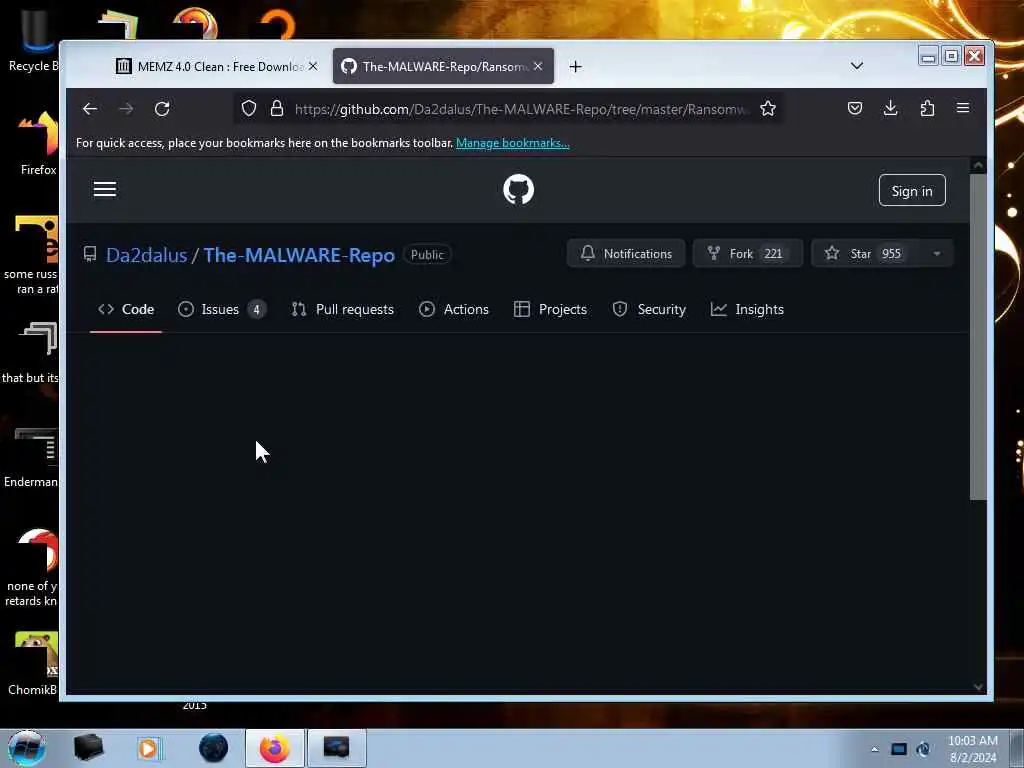The height and width of the screenshot is (768, 1024).
Task: Select the Firefox desktop shortcut
Action: (38, 144)
